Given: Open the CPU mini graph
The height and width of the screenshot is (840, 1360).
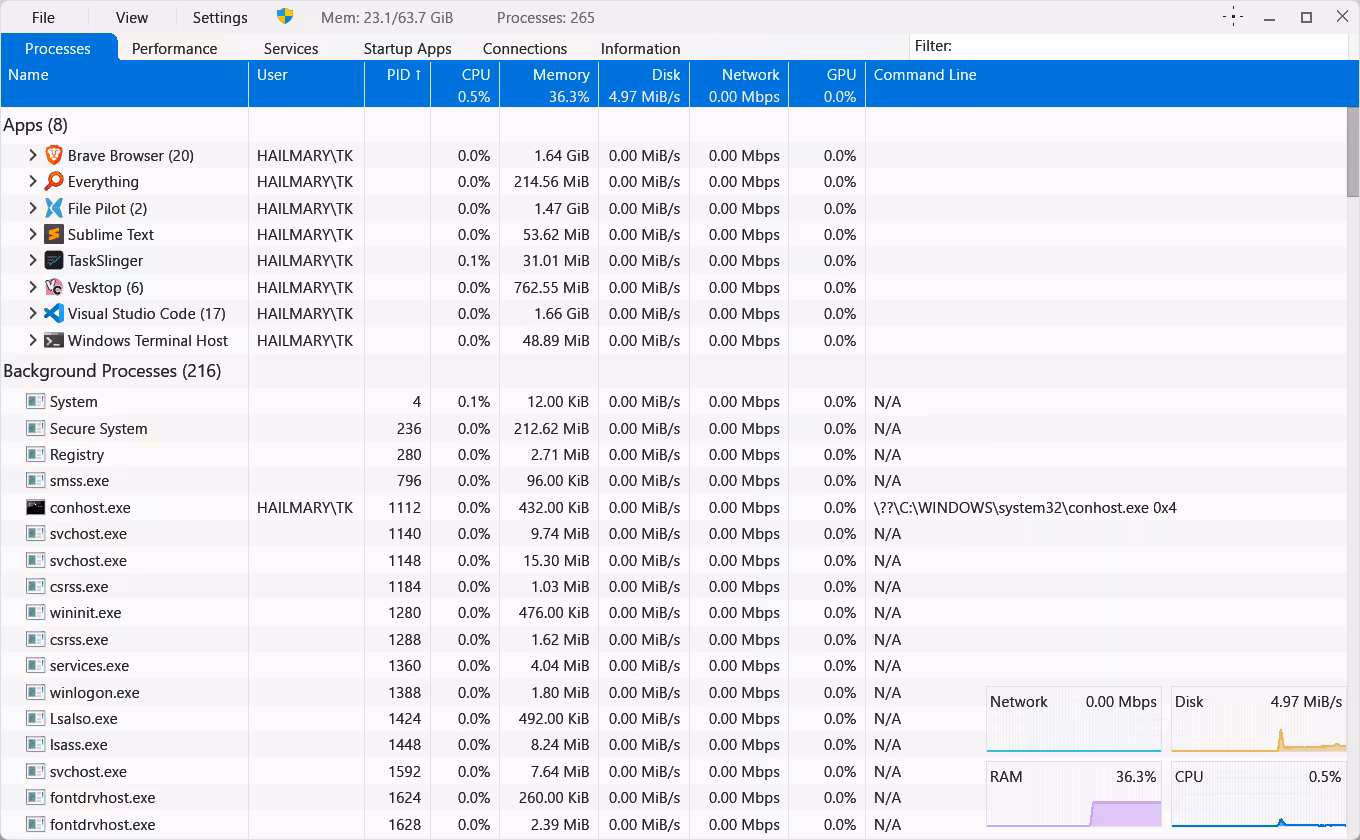Looking at the screenshot, I should tap(1258, 795).
